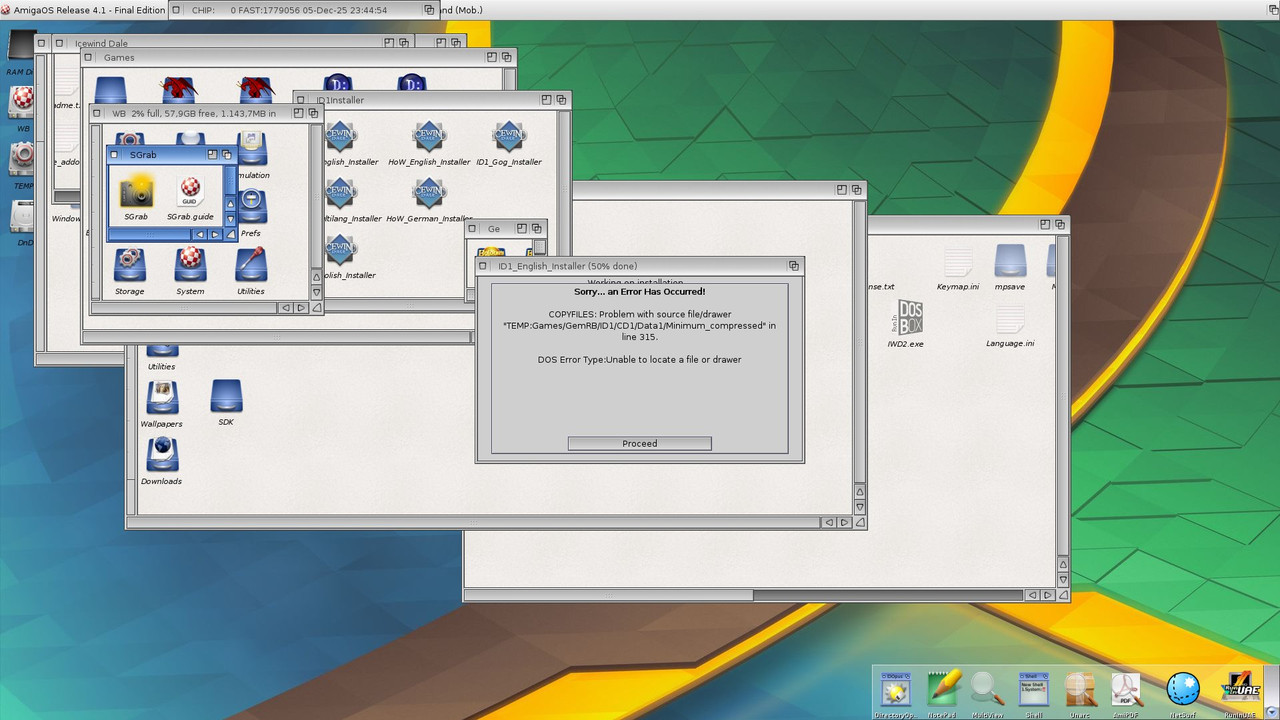Open the System drawer in WB window
This screenshot has height=720, width=1280.
click(190, 265)
